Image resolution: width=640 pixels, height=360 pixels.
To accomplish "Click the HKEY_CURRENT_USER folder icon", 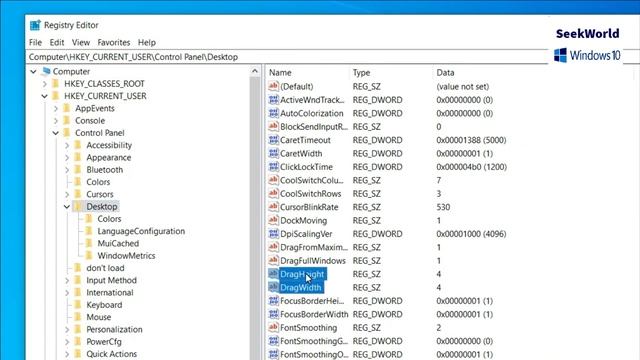I will (x=56, y=96).
